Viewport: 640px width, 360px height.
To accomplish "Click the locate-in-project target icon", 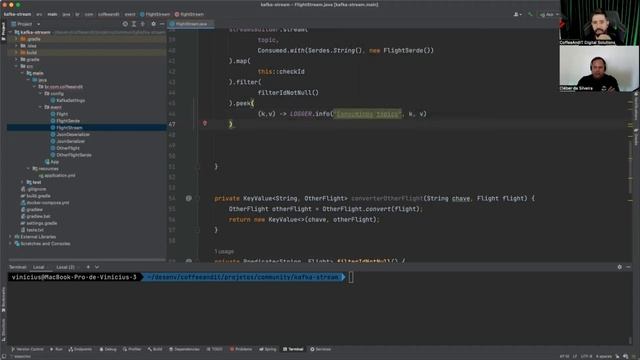I will pos(125,24).
